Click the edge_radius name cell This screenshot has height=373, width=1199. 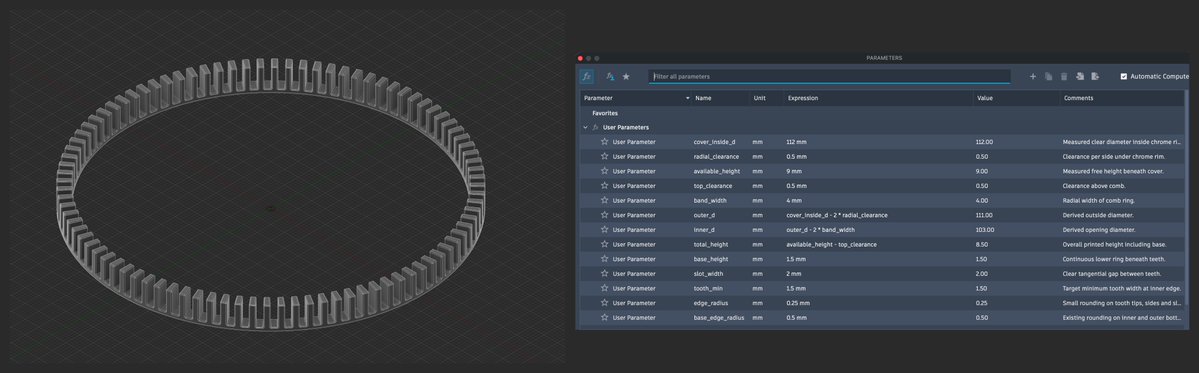(710, 303)
